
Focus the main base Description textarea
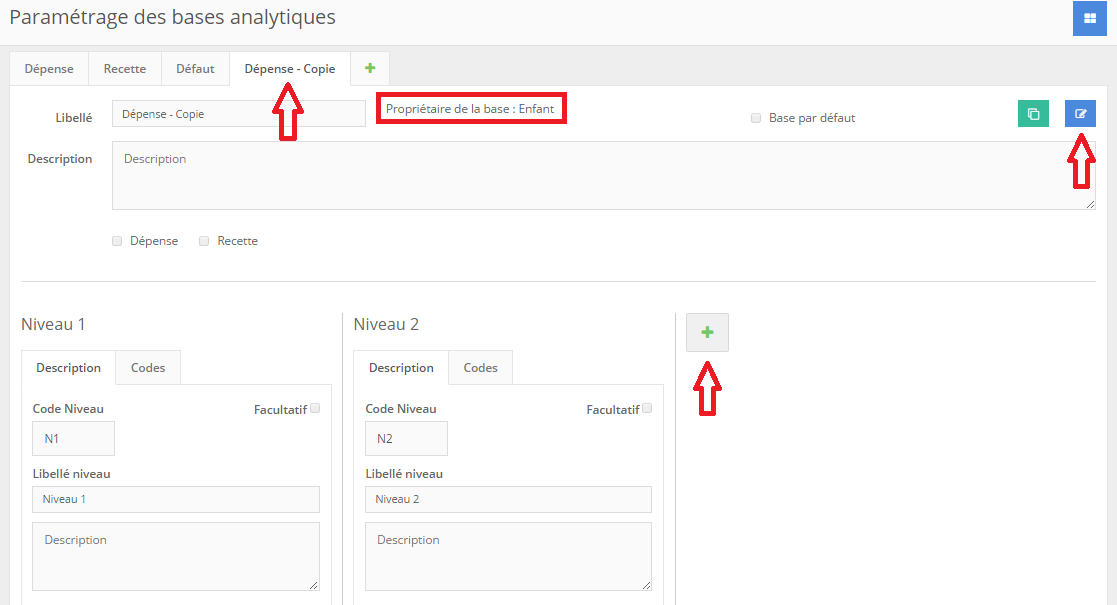(603, 176)
